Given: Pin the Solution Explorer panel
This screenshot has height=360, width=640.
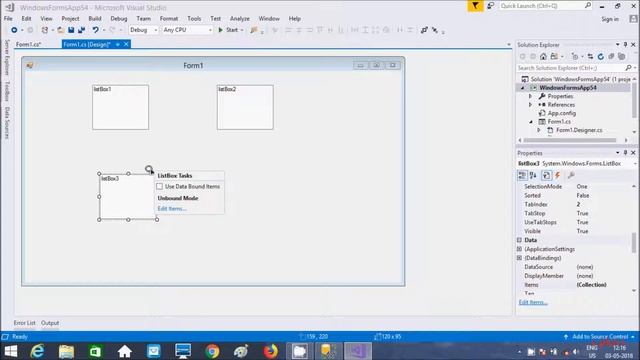Looking at the screenshot, I should [625, 44].
